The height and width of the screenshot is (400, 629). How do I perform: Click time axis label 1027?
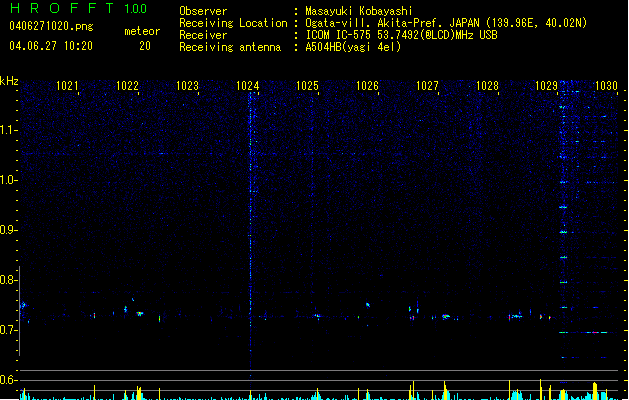[427, 86]
